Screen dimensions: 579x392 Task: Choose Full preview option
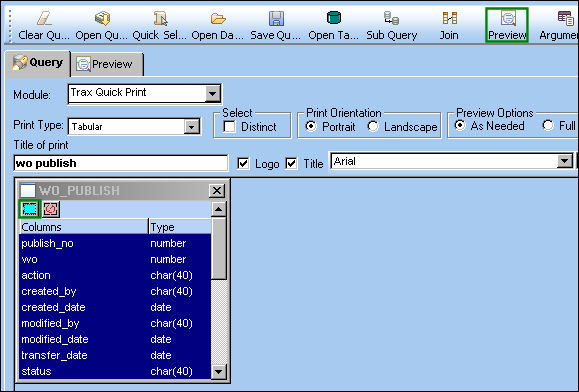point(548,125)
